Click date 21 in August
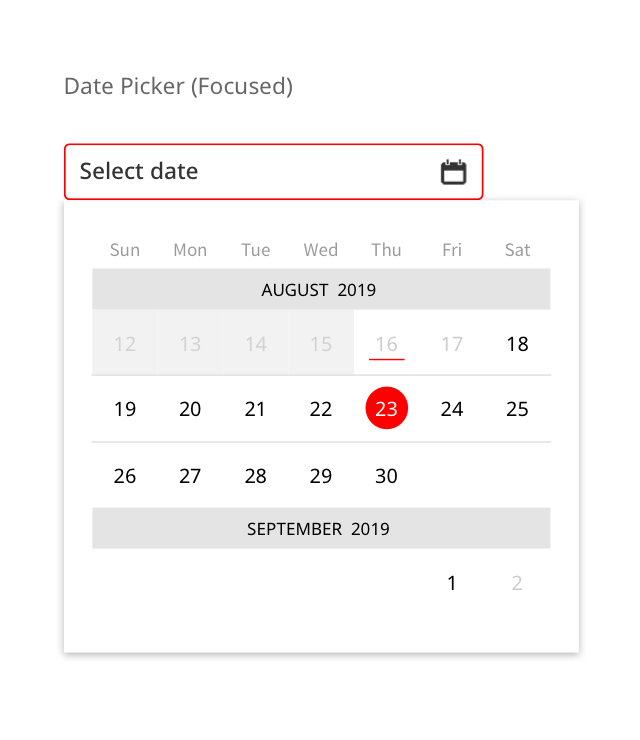This screenshot has width=640, height=740. coord(256,409)
